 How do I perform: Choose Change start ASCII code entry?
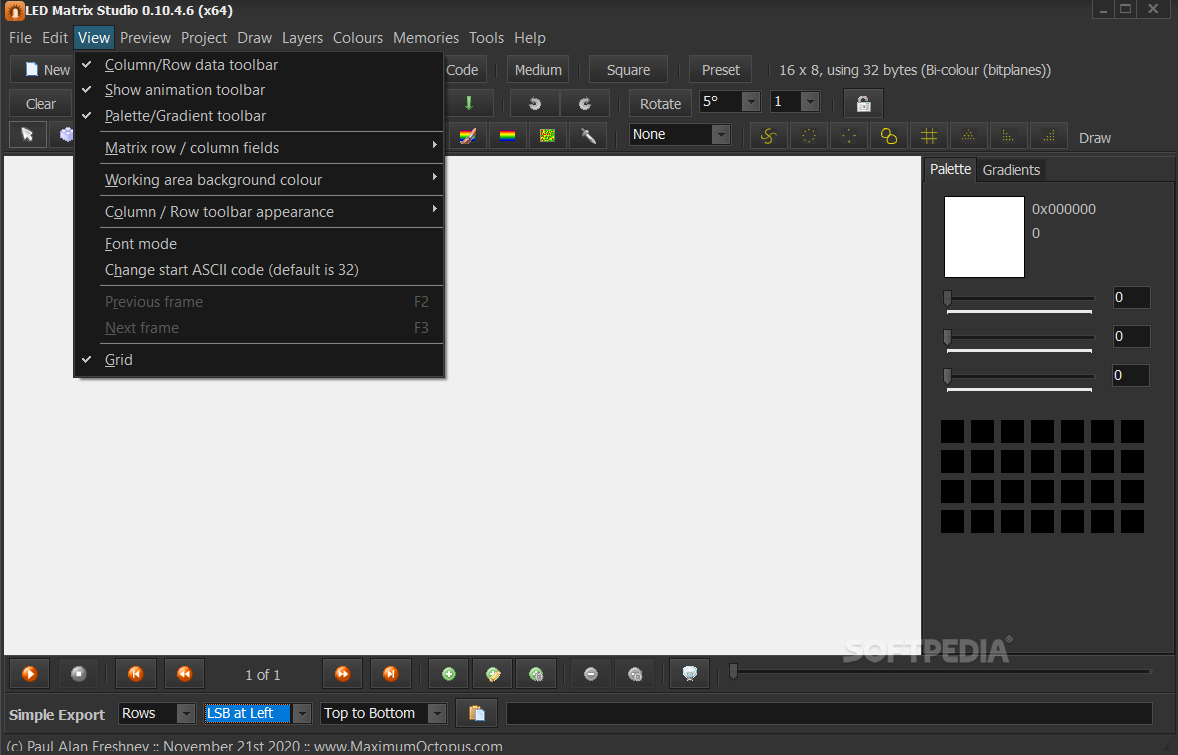coord(258,270)
